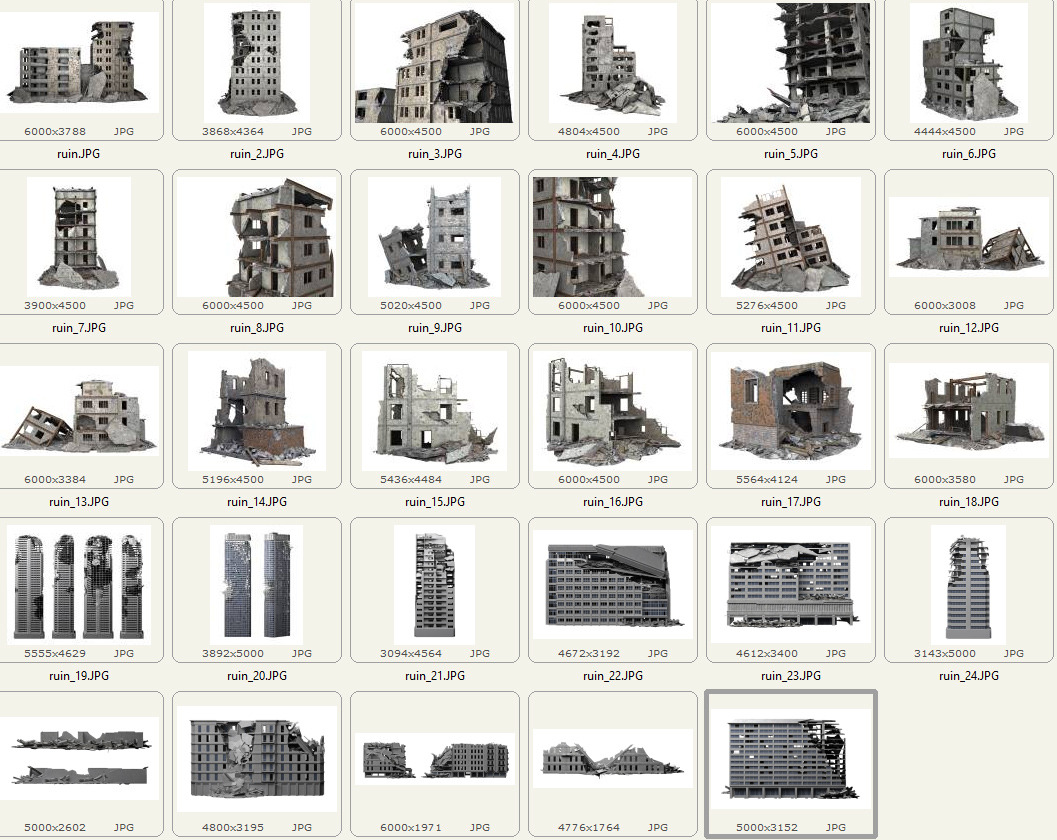Select the ruin_20.JPG twin skyscrapers thumbnail

tap(257, 584)
